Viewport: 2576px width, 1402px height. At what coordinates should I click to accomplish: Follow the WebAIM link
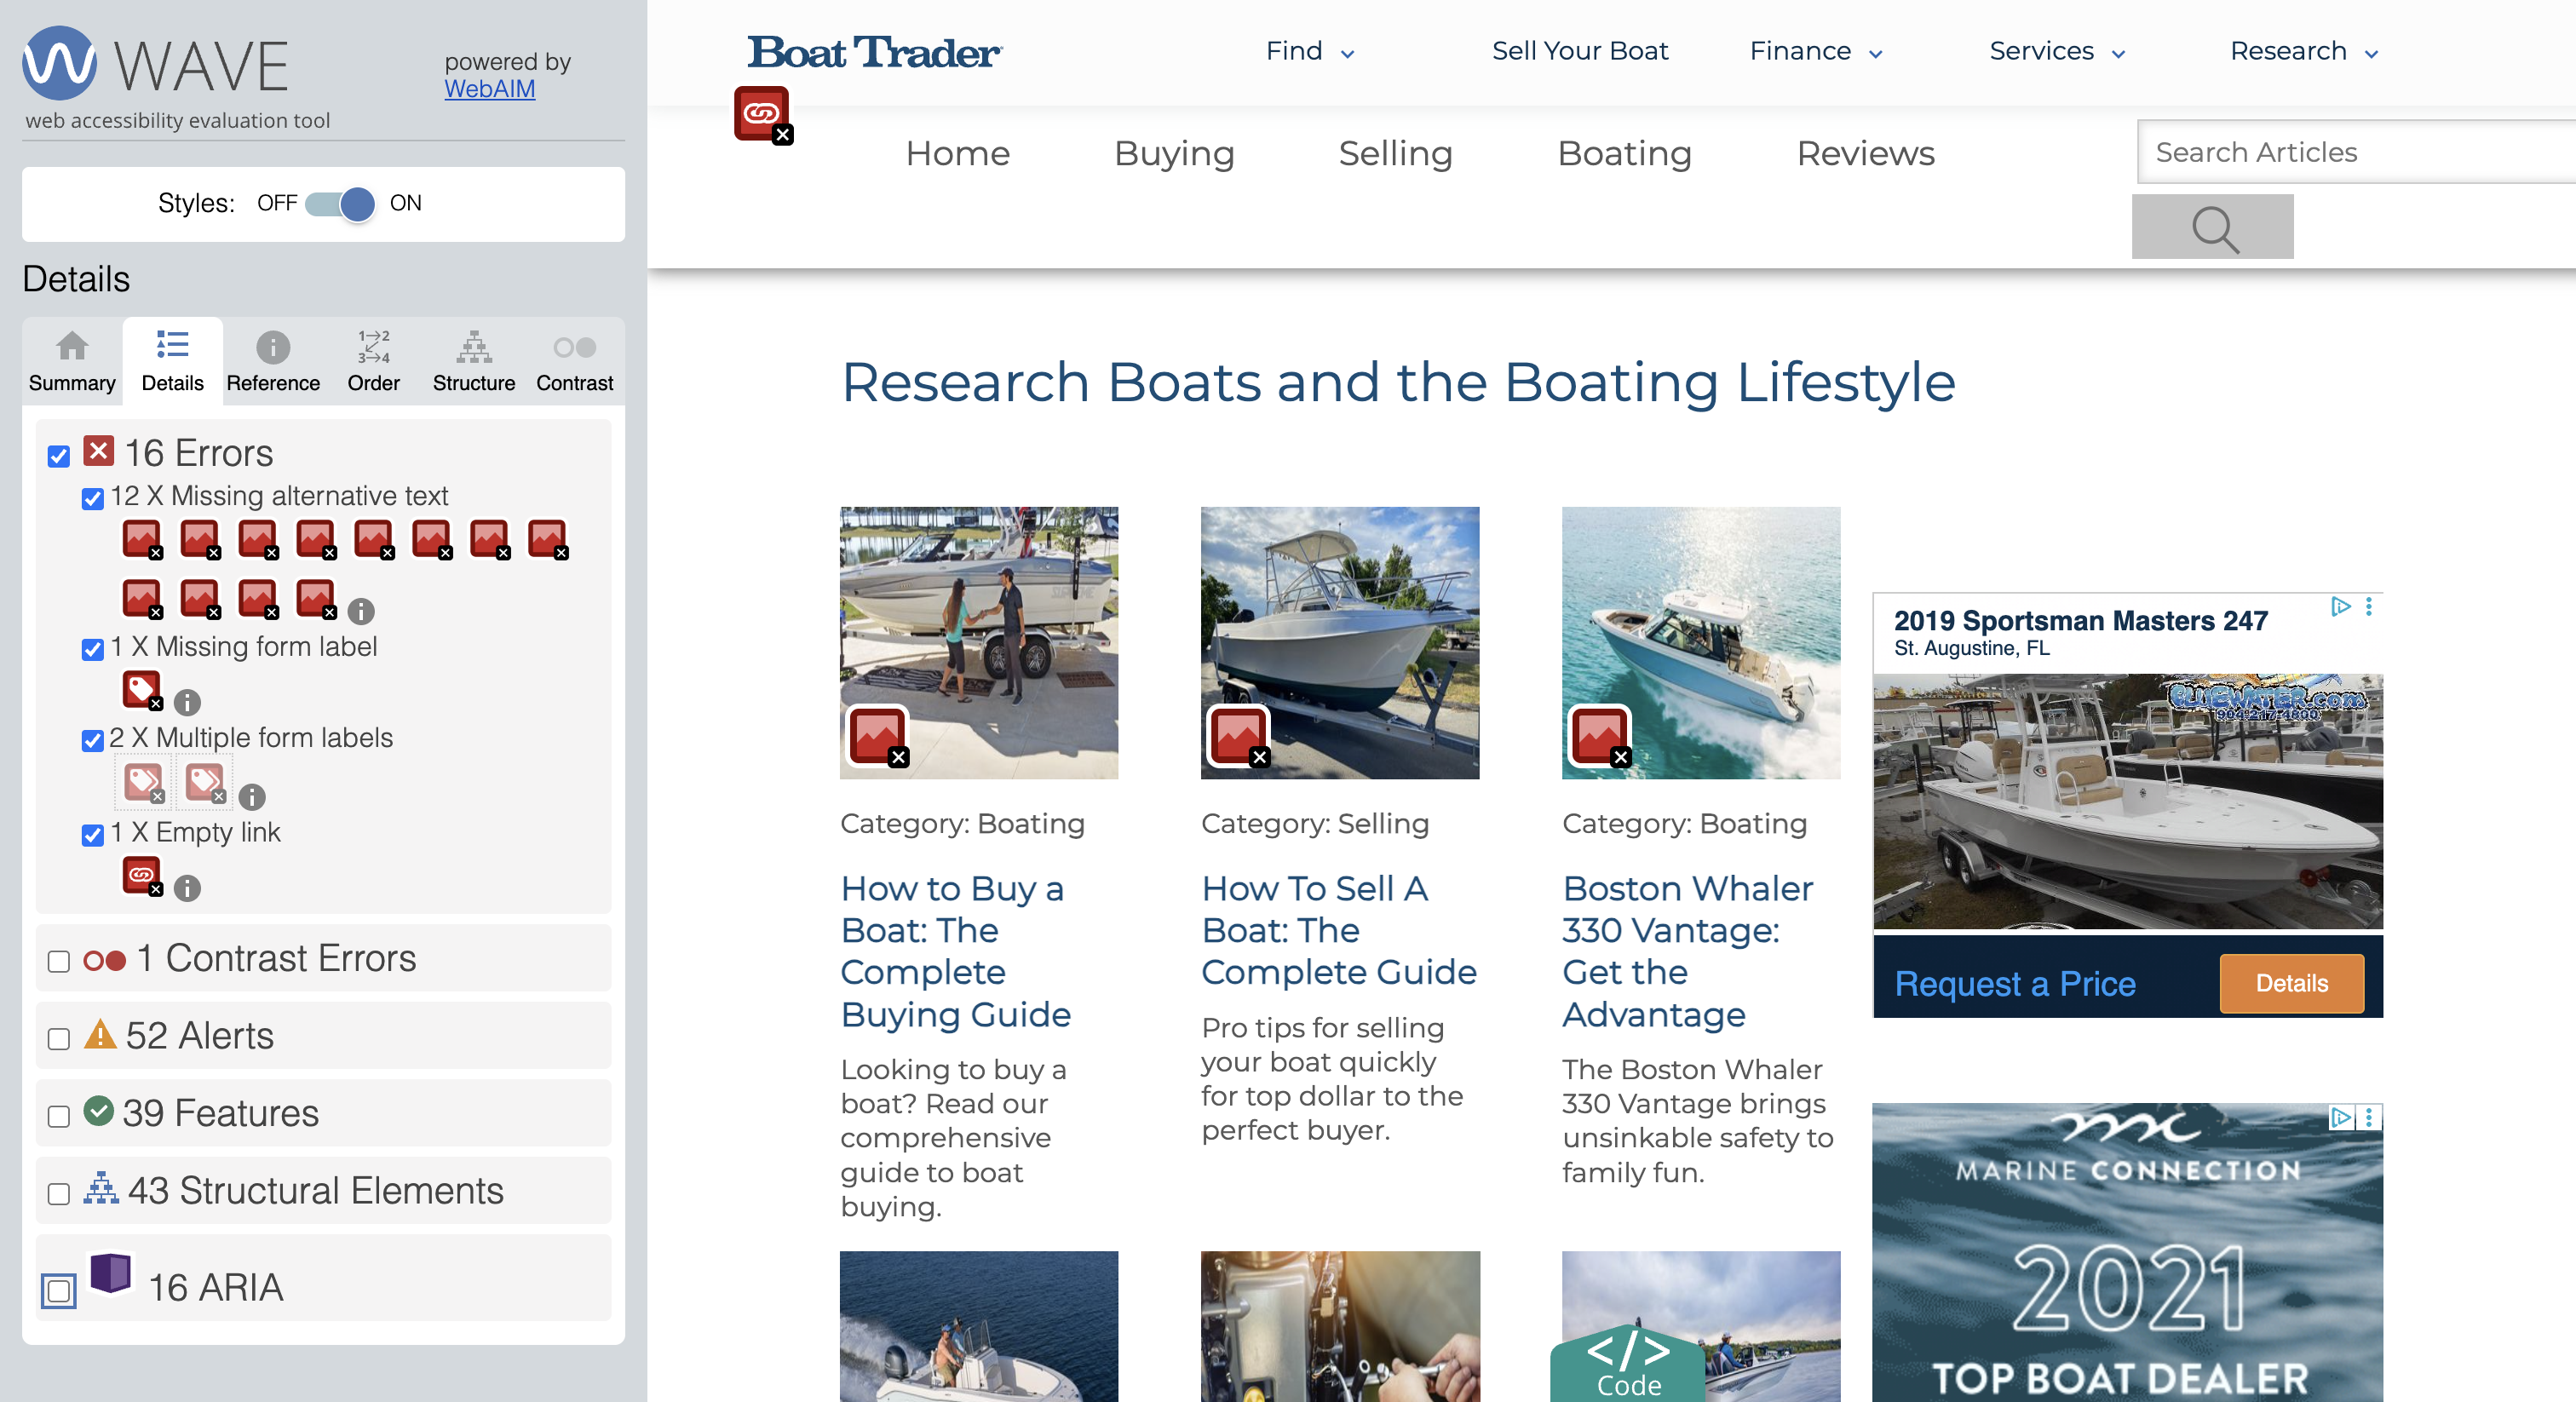point(489,89)
